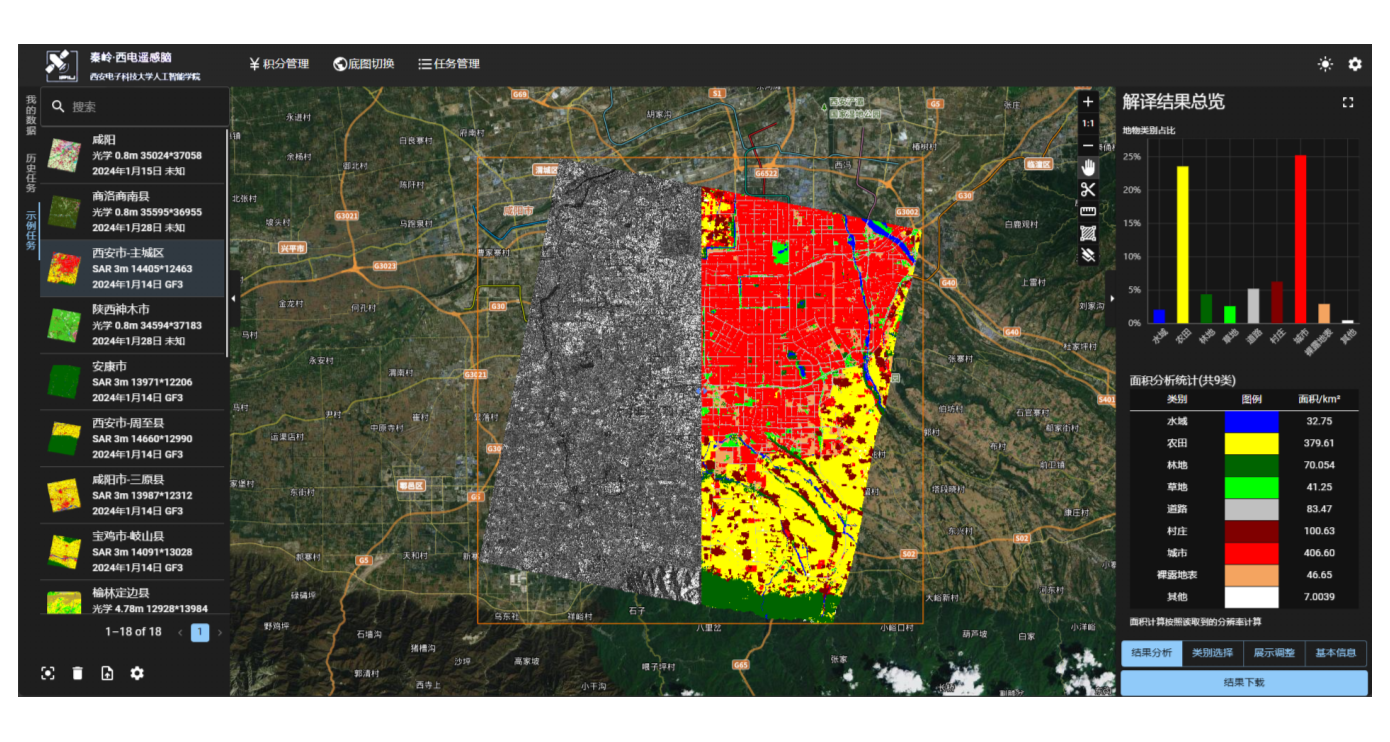The height and width of the screenshot is (742, 1390).
Task: Click the locate focus icon at bottom-left
Action: pyautogui.click(x=48, y=673)
